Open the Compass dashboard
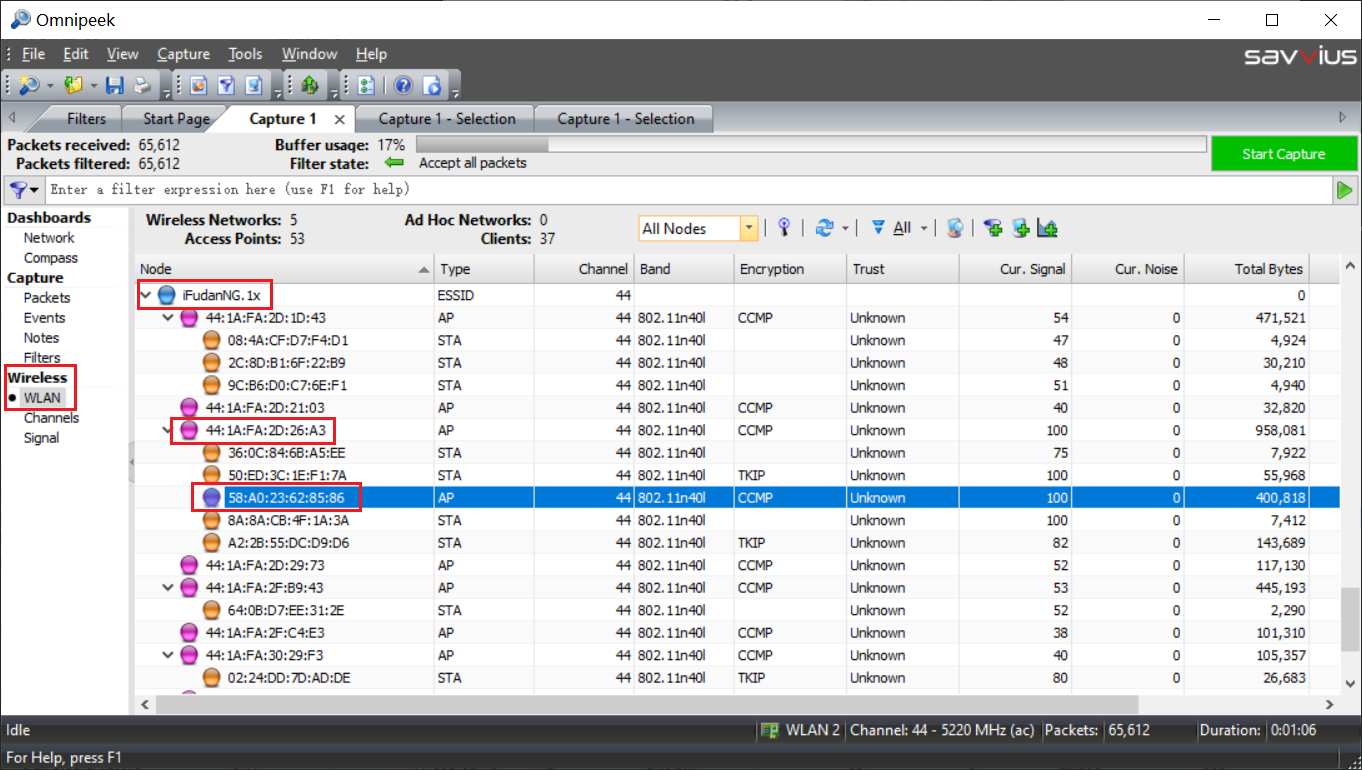The height and width of the screenshot is (770, 1362). 51,258
